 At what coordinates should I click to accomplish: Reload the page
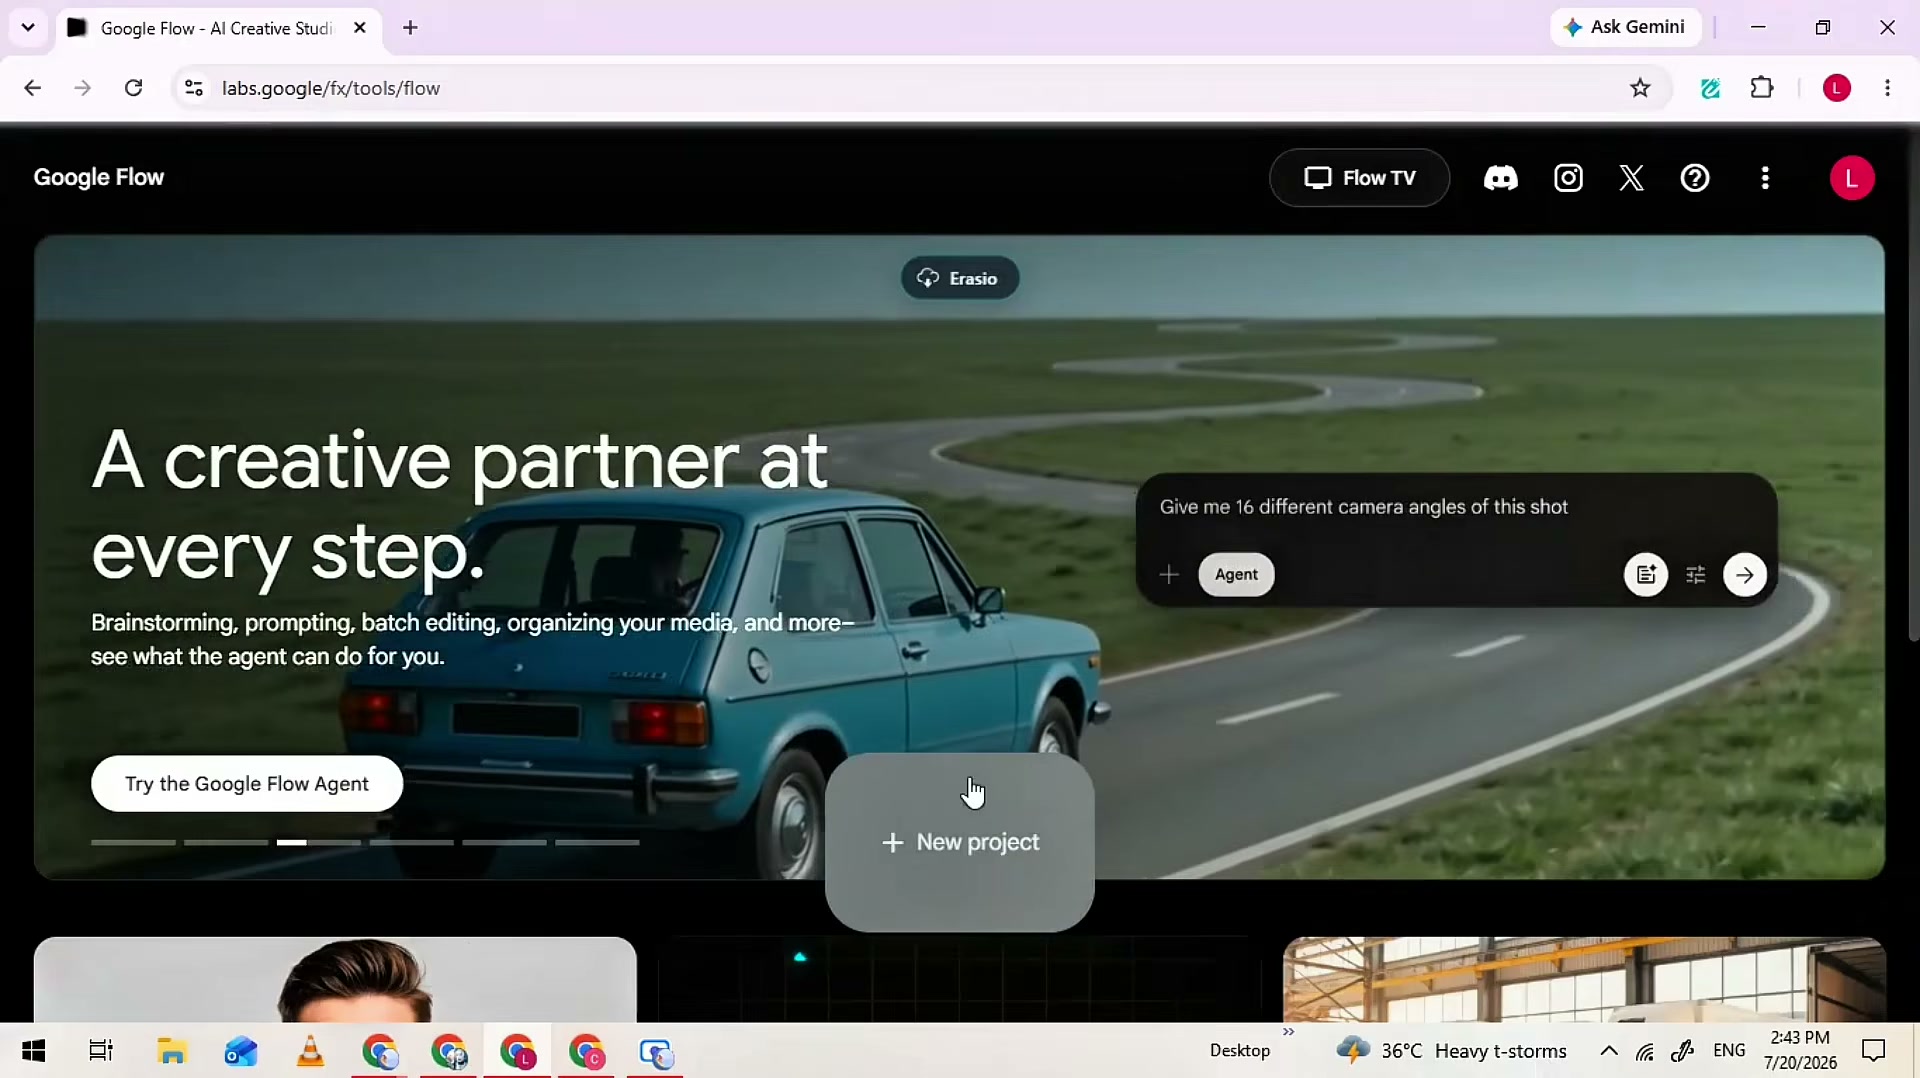point(133,88)
